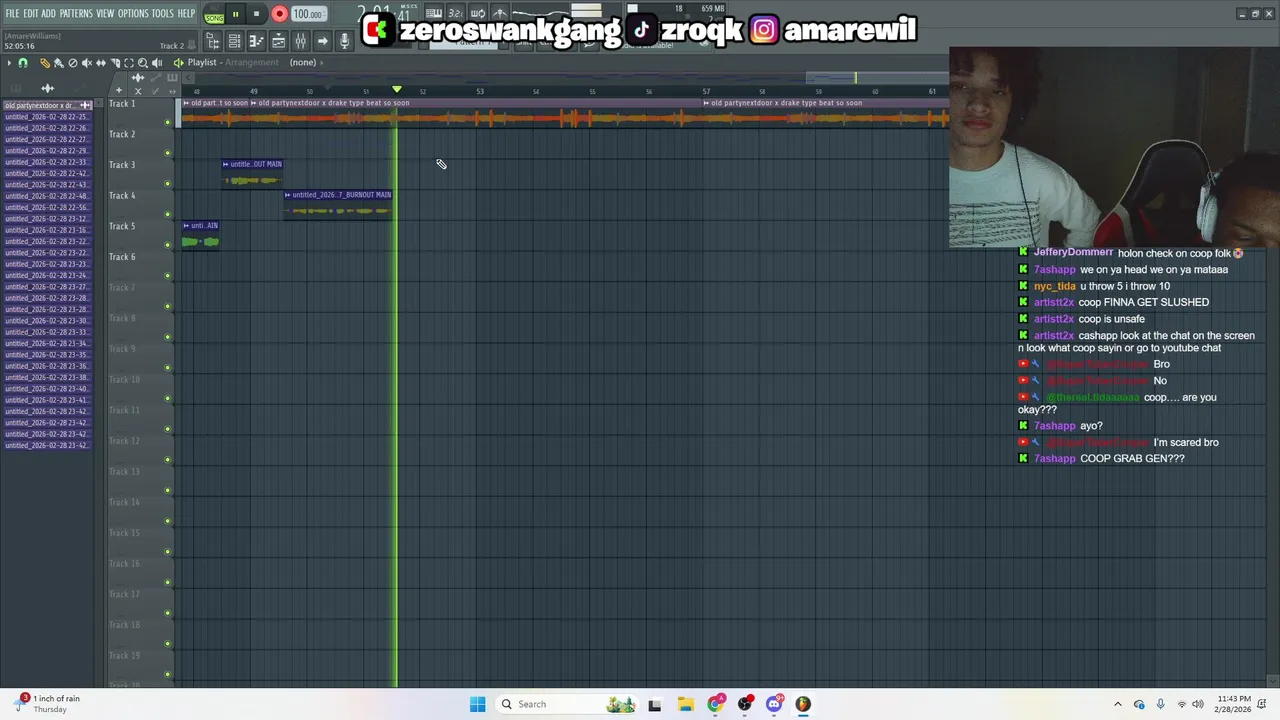Click the Windows Start button
Image resolution: width=1280 pixels, height=720 pixels.
pos(478,704)
